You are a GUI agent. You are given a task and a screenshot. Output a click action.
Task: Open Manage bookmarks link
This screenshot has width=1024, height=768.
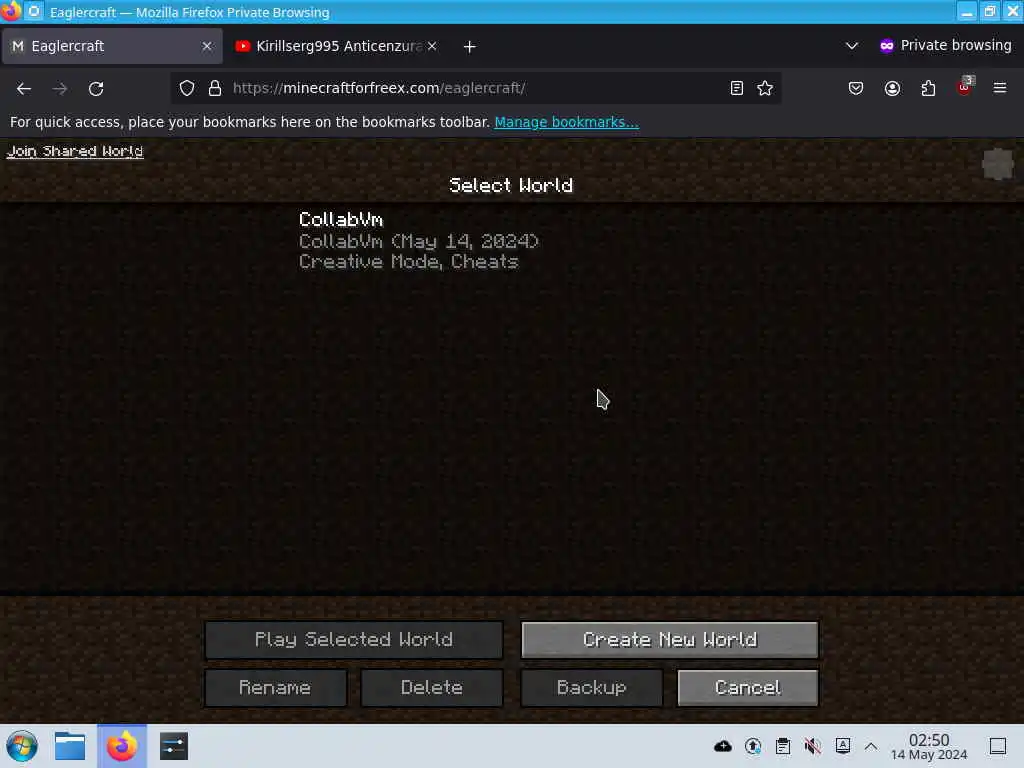566,122
